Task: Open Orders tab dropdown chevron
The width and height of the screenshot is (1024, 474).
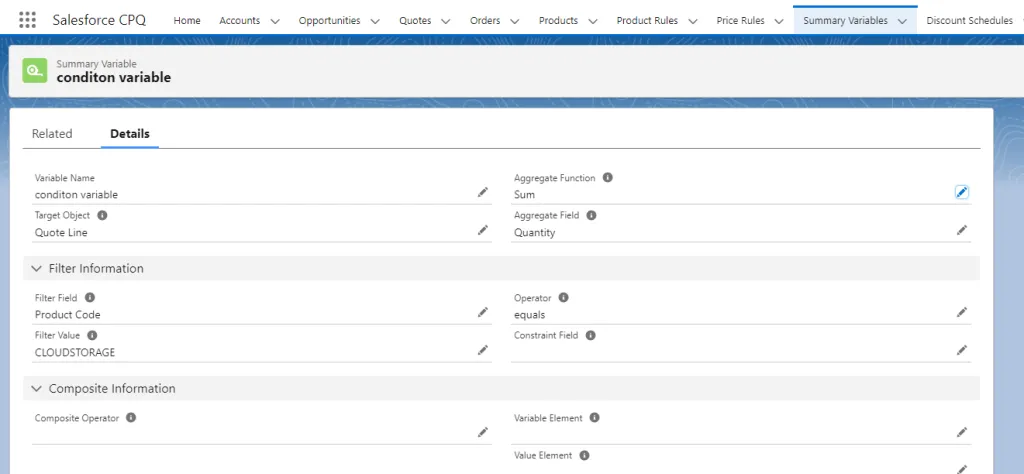Action: coord(515,21)
